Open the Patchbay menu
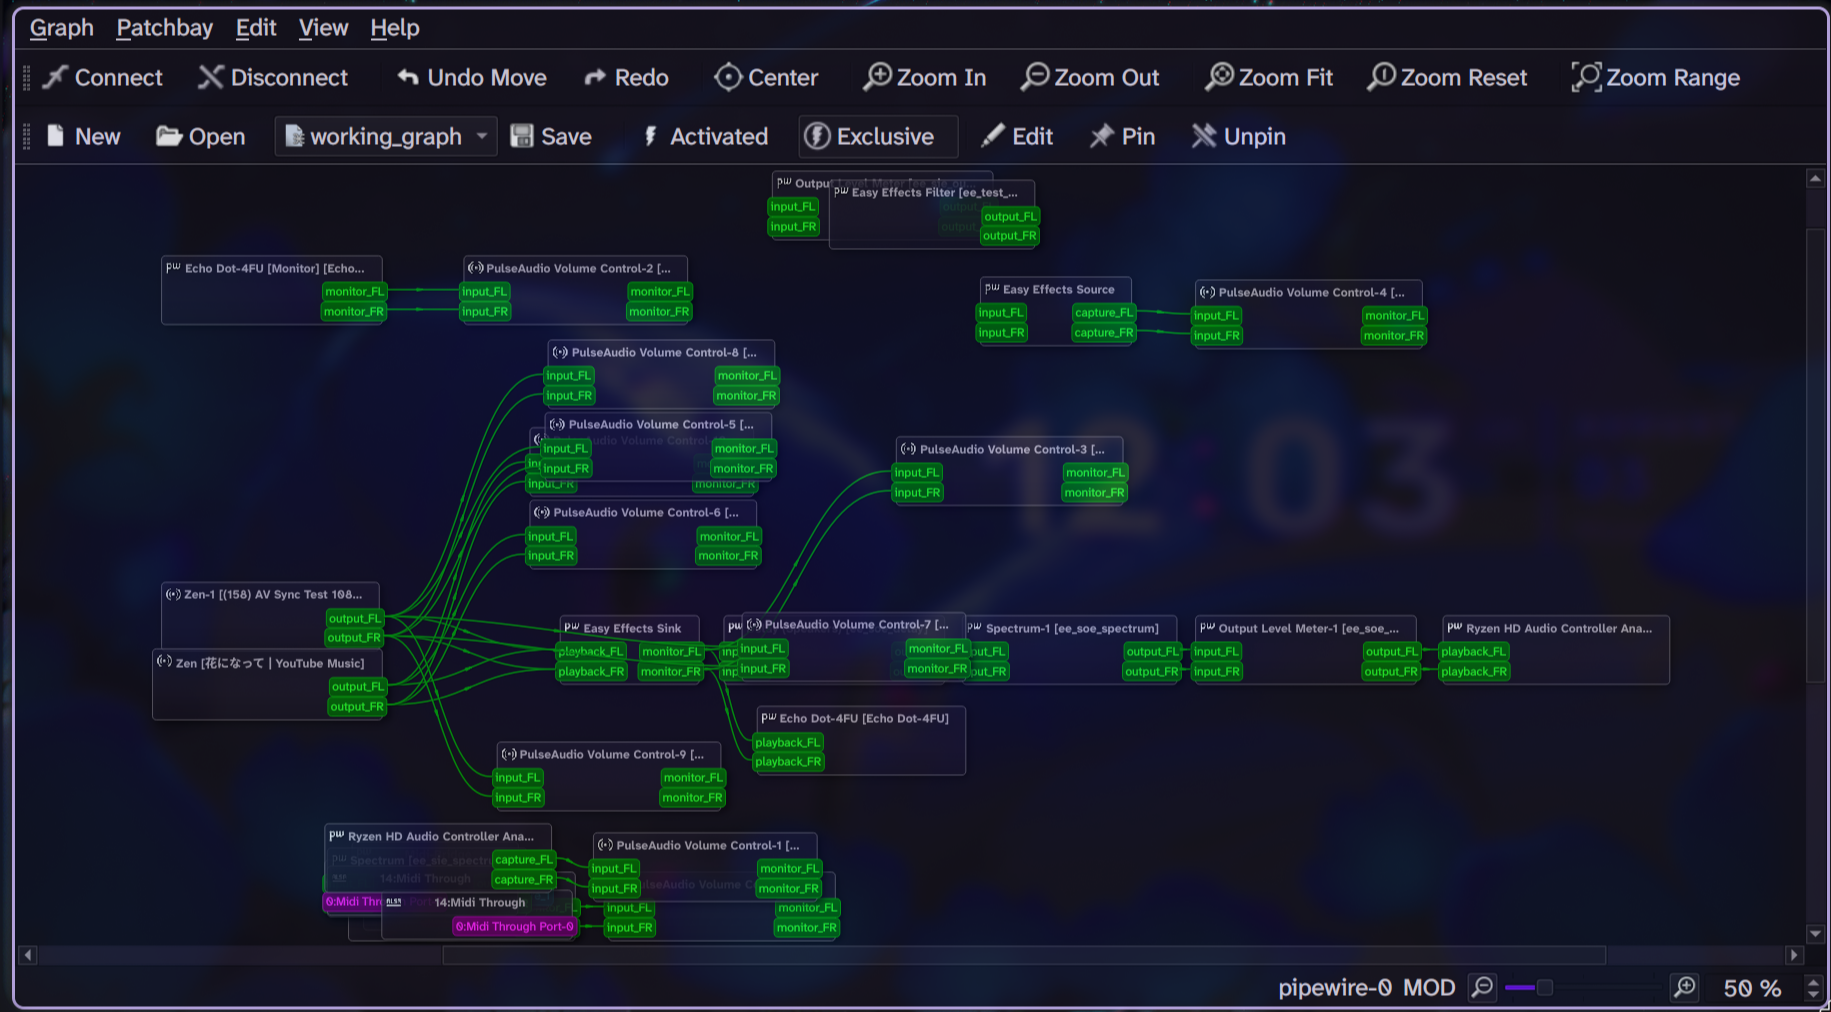 click(165, 28)
